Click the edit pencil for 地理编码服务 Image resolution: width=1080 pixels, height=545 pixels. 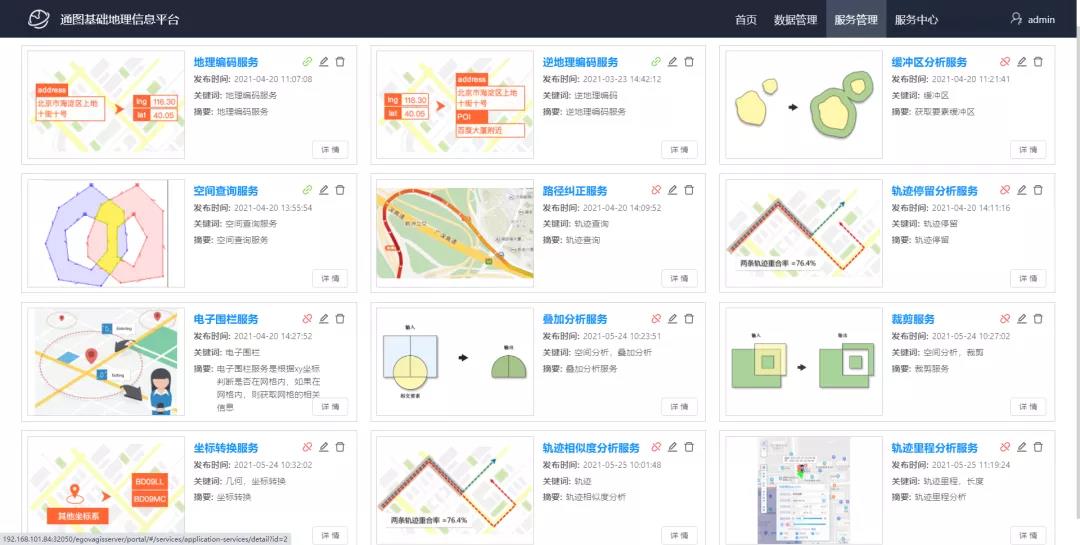pos(323,62)
